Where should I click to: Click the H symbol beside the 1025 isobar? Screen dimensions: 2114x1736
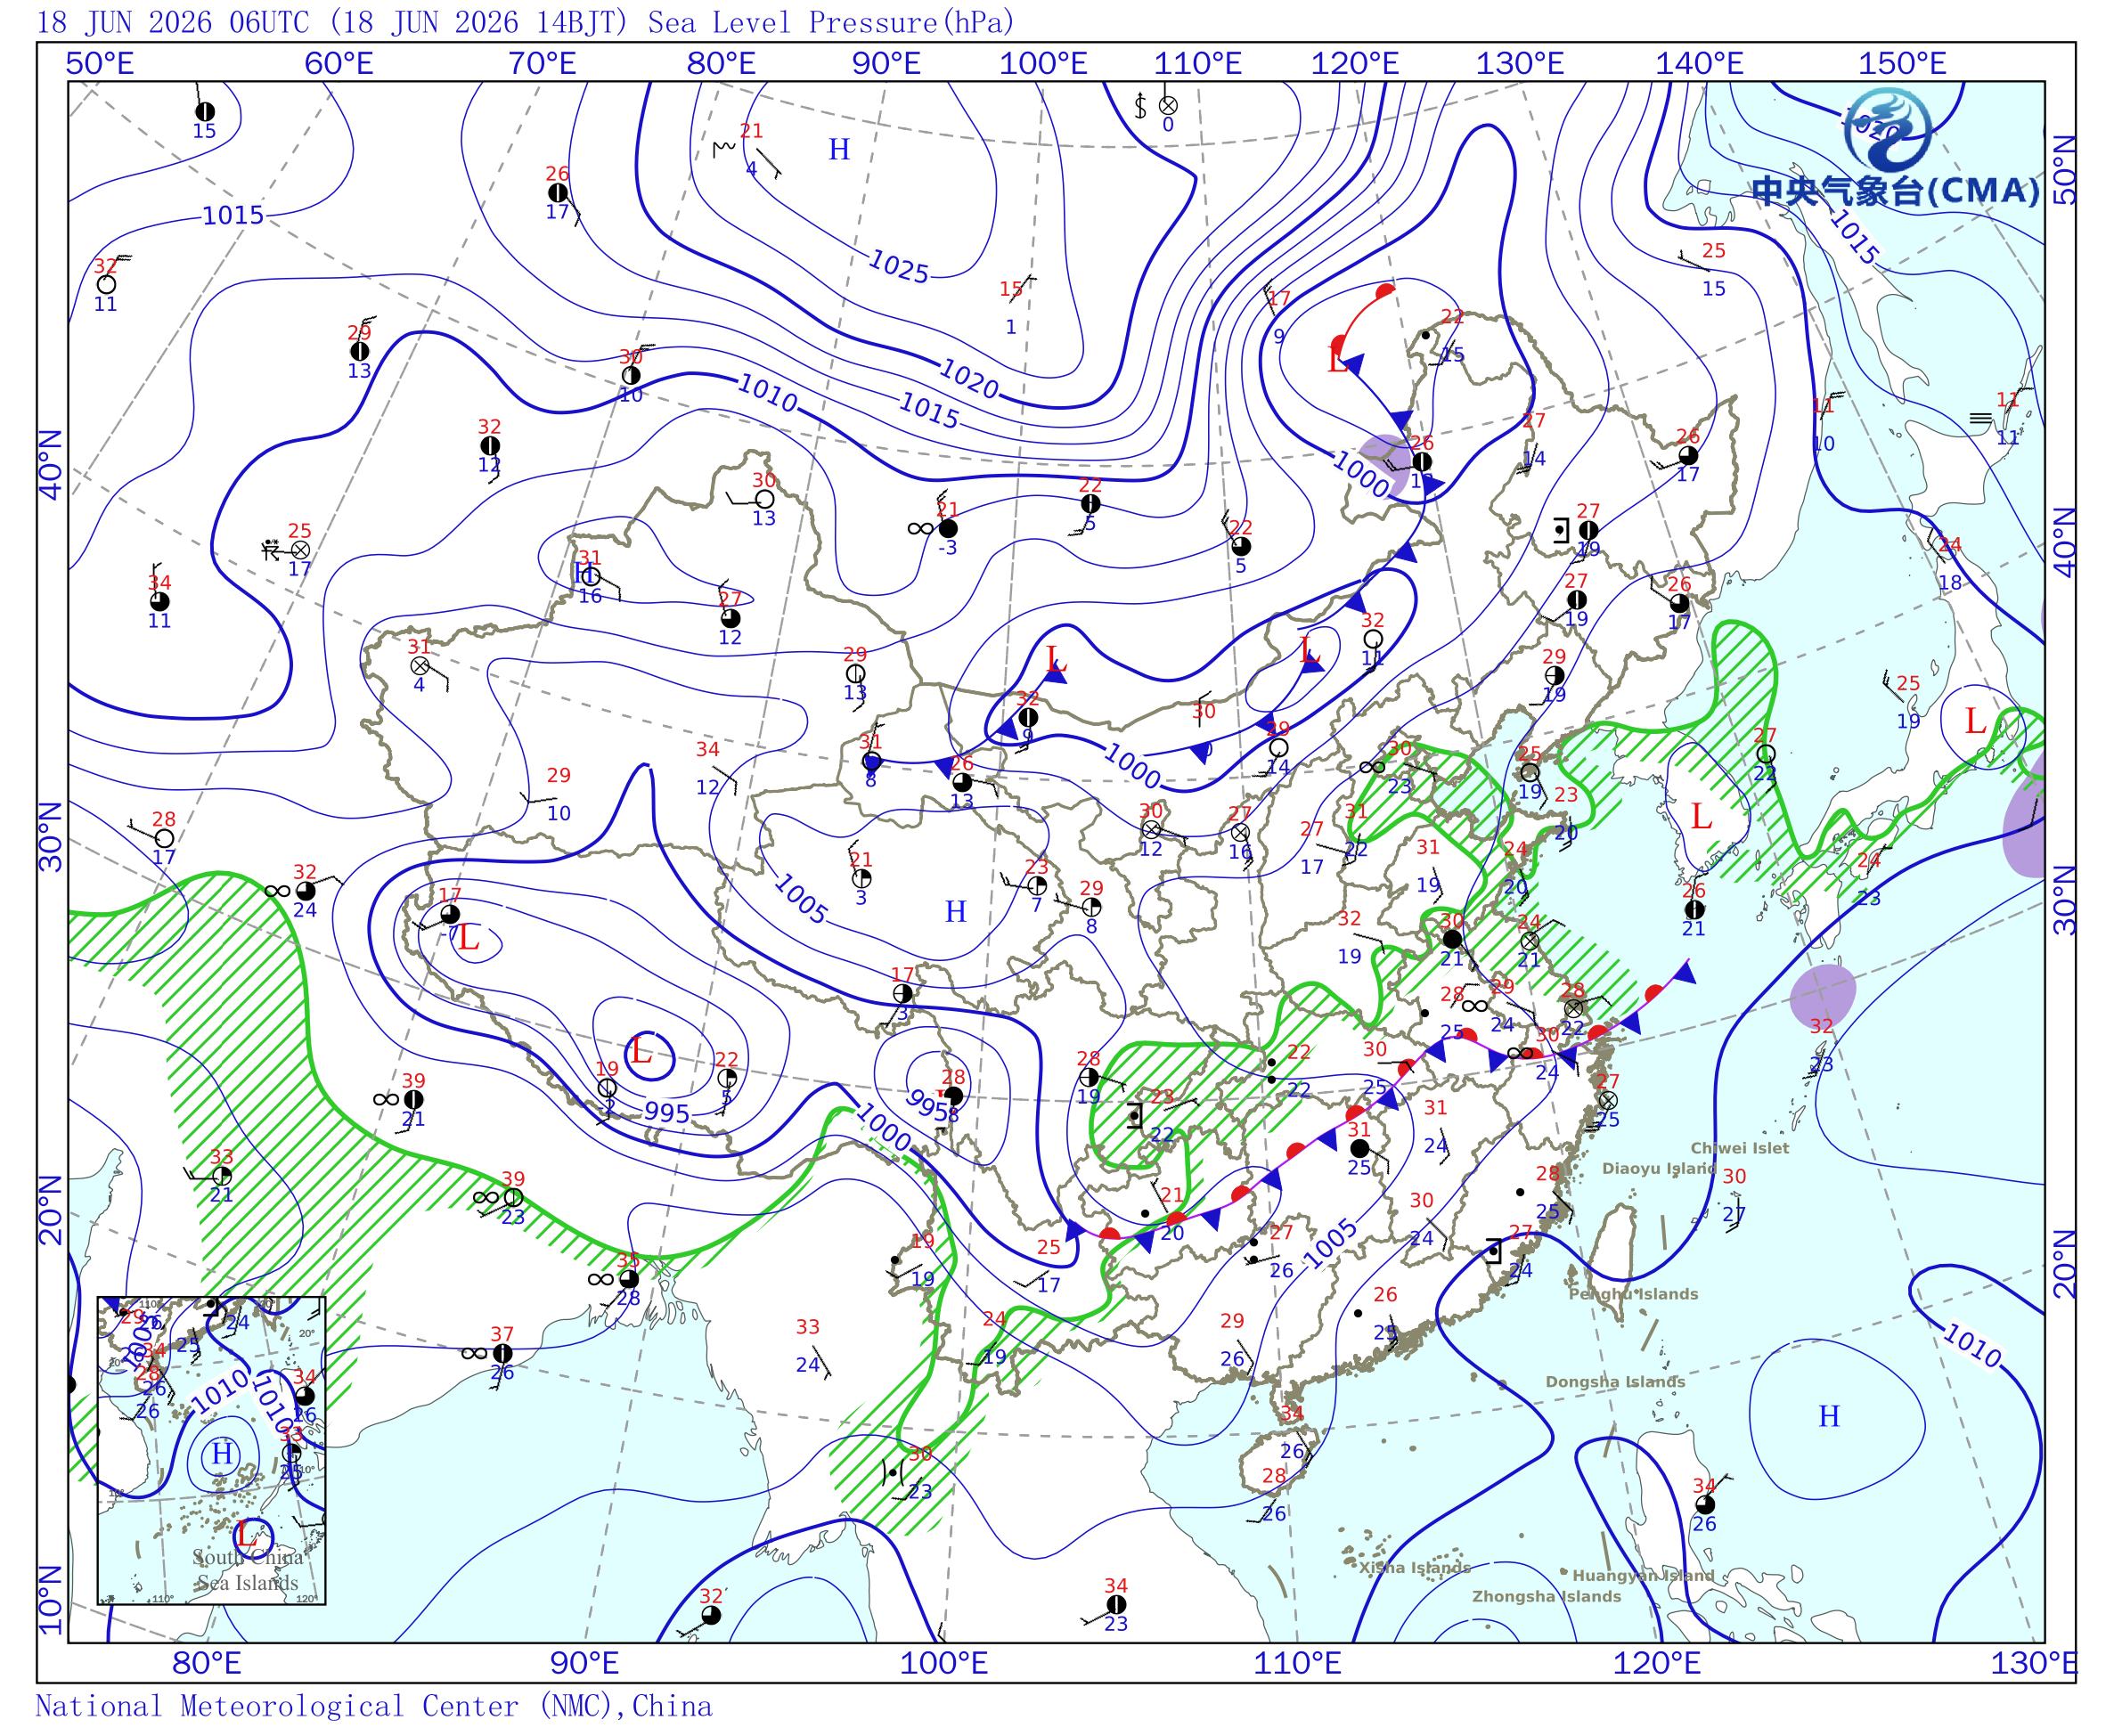(x=839, y=150)
